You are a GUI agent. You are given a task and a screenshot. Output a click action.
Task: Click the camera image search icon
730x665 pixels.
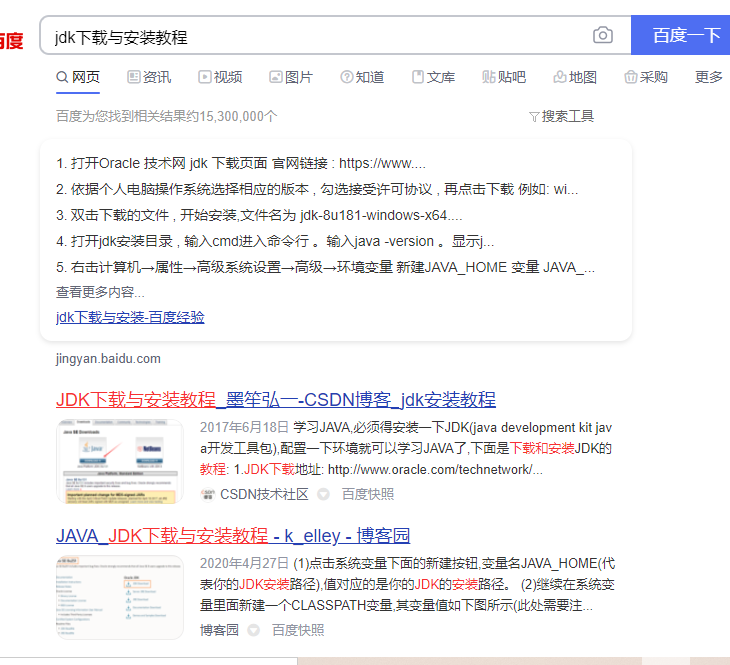[602, 35]
